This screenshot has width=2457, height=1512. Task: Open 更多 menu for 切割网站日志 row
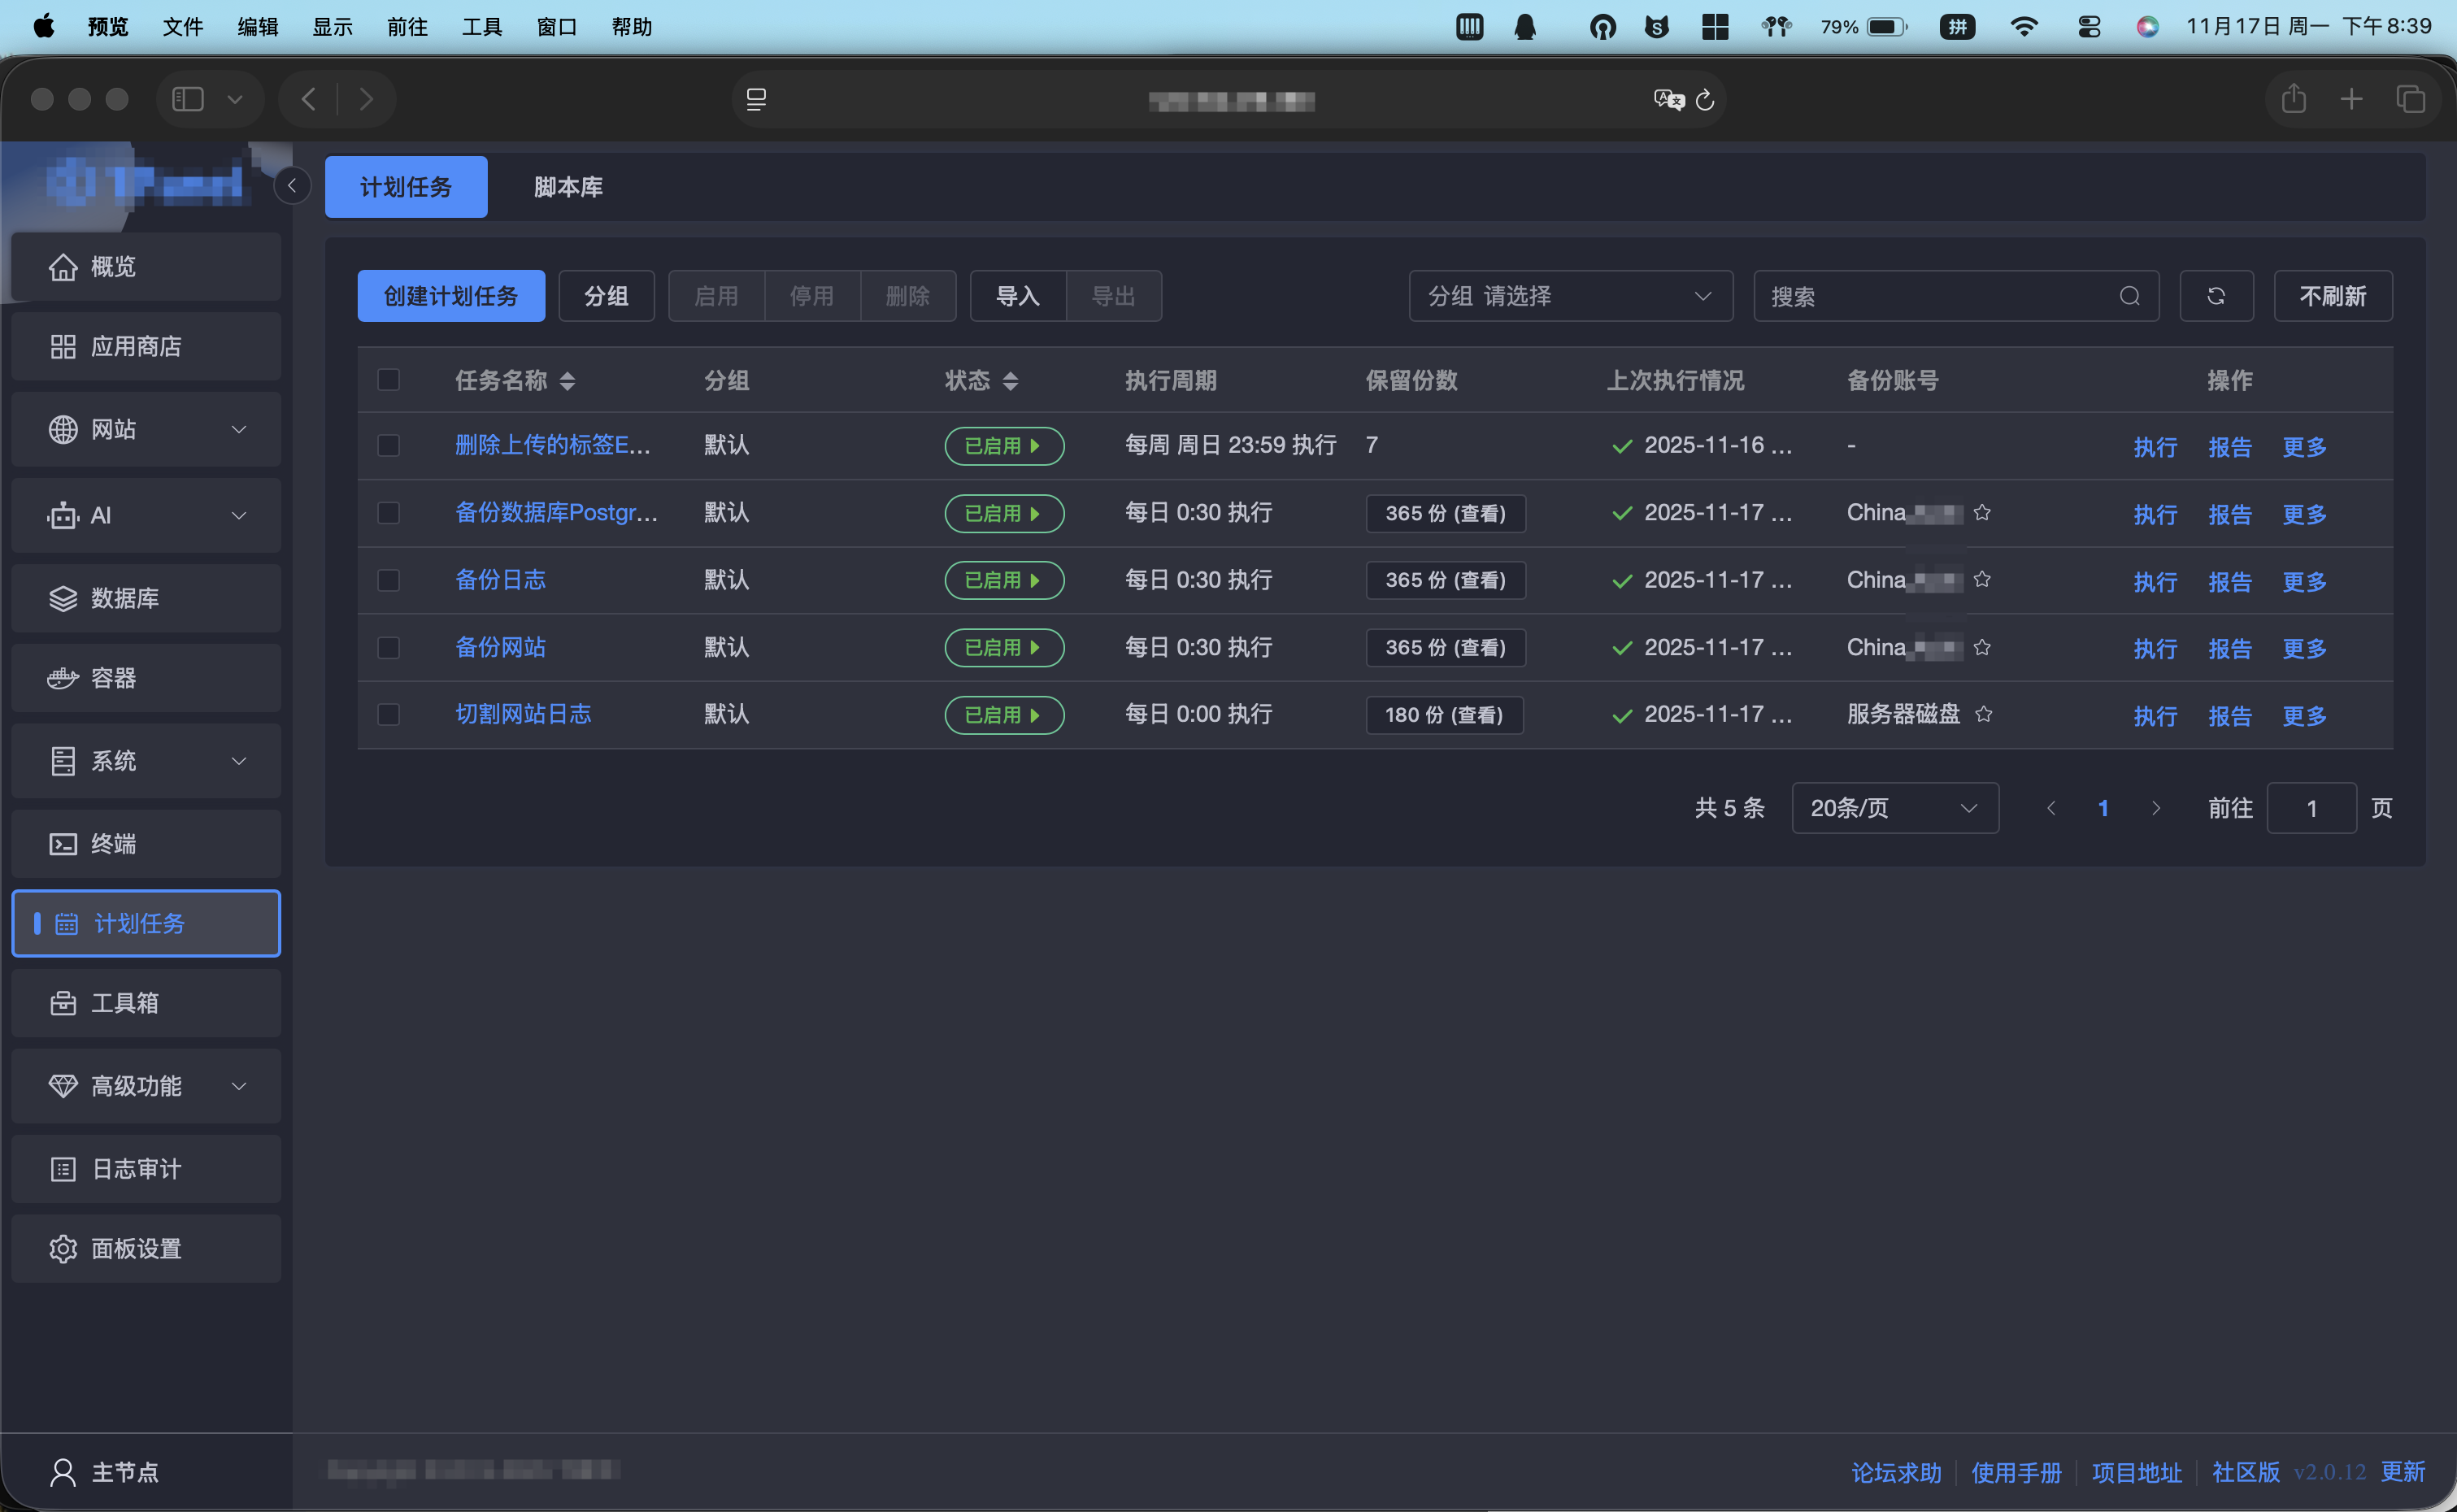coord(2305,715)
